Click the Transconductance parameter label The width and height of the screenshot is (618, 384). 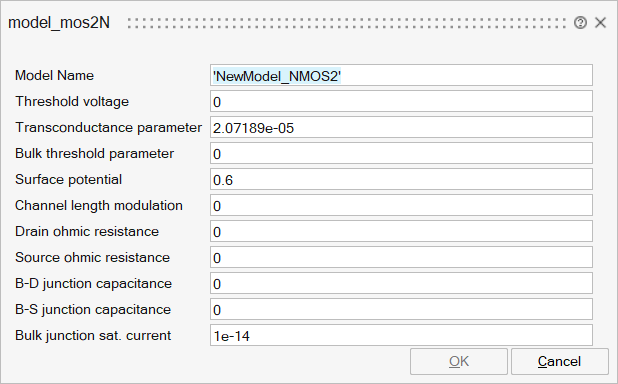coord(108,127)
